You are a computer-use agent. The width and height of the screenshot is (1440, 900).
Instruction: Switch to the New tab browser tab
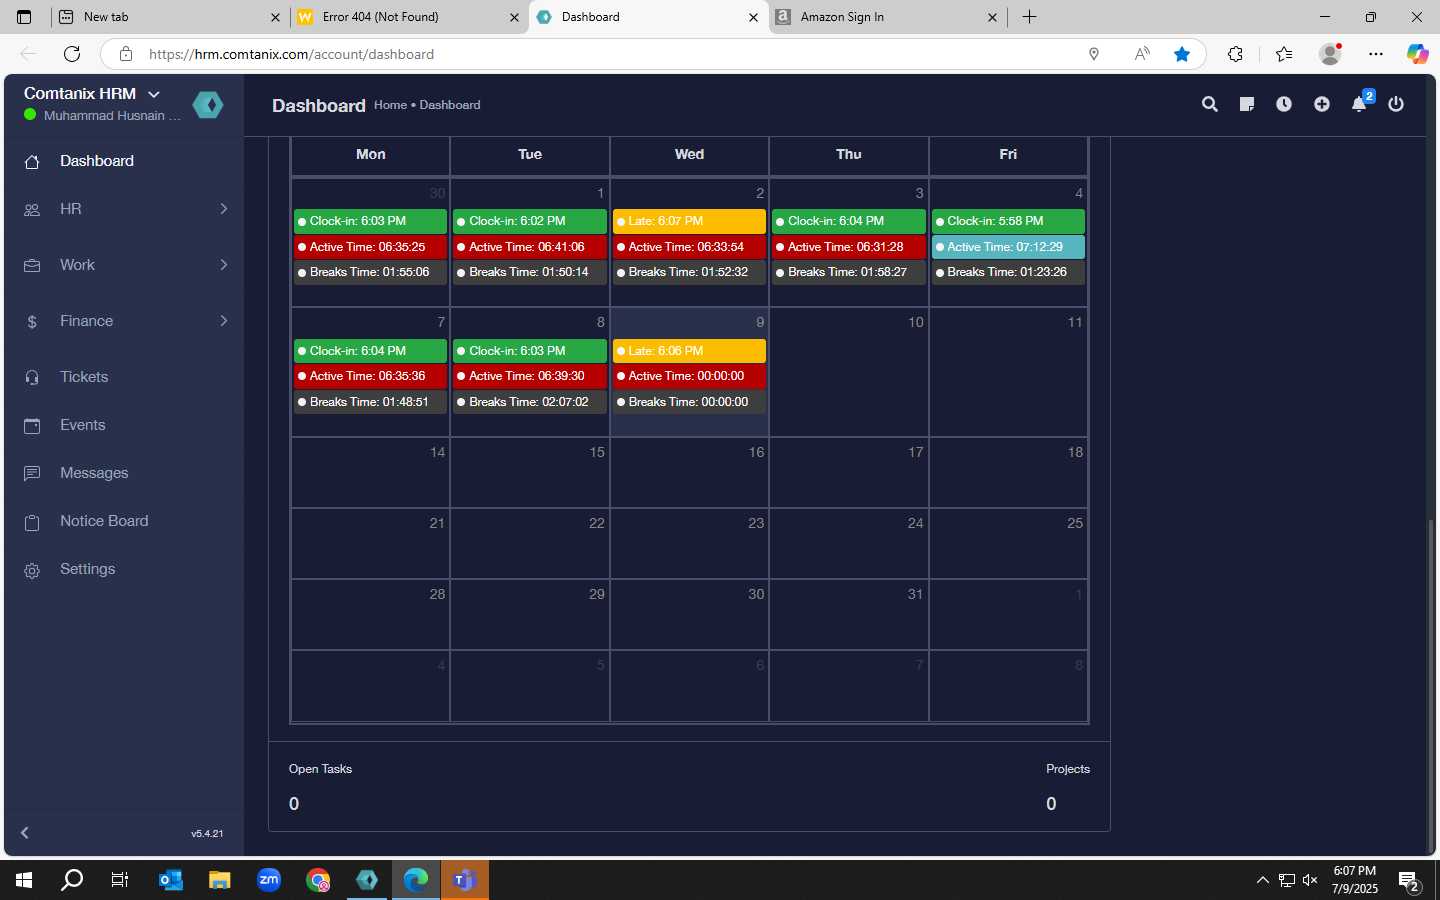[x=168, y=17]
